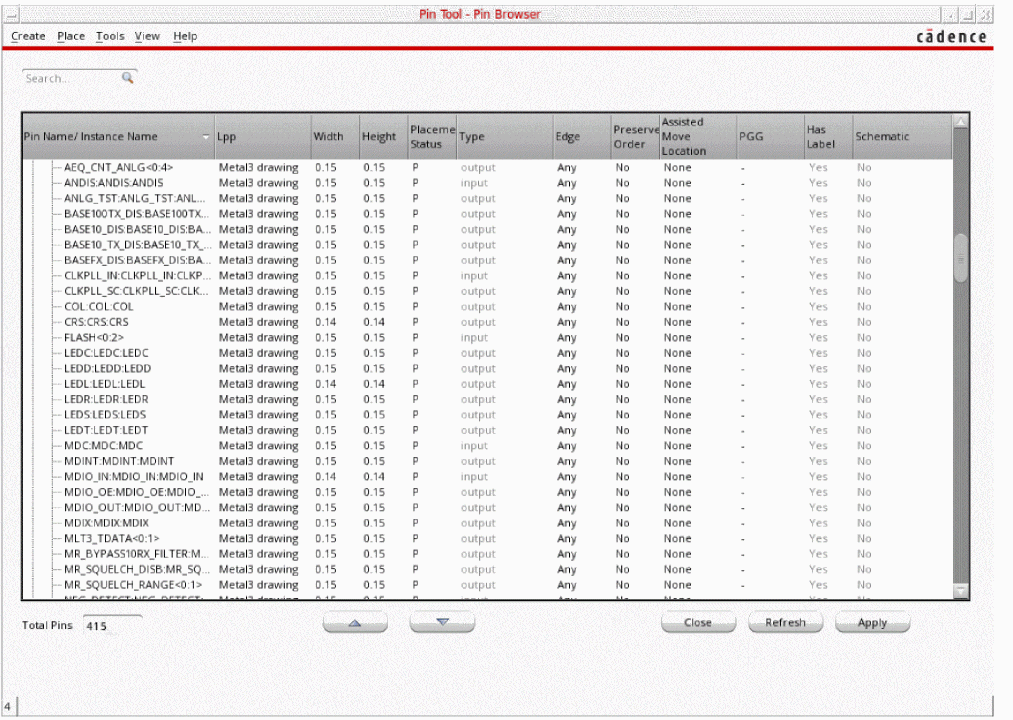Select the BASE10_TX_DIS pin row
This screenshot has width=1013, height=720.
[487, 245]
